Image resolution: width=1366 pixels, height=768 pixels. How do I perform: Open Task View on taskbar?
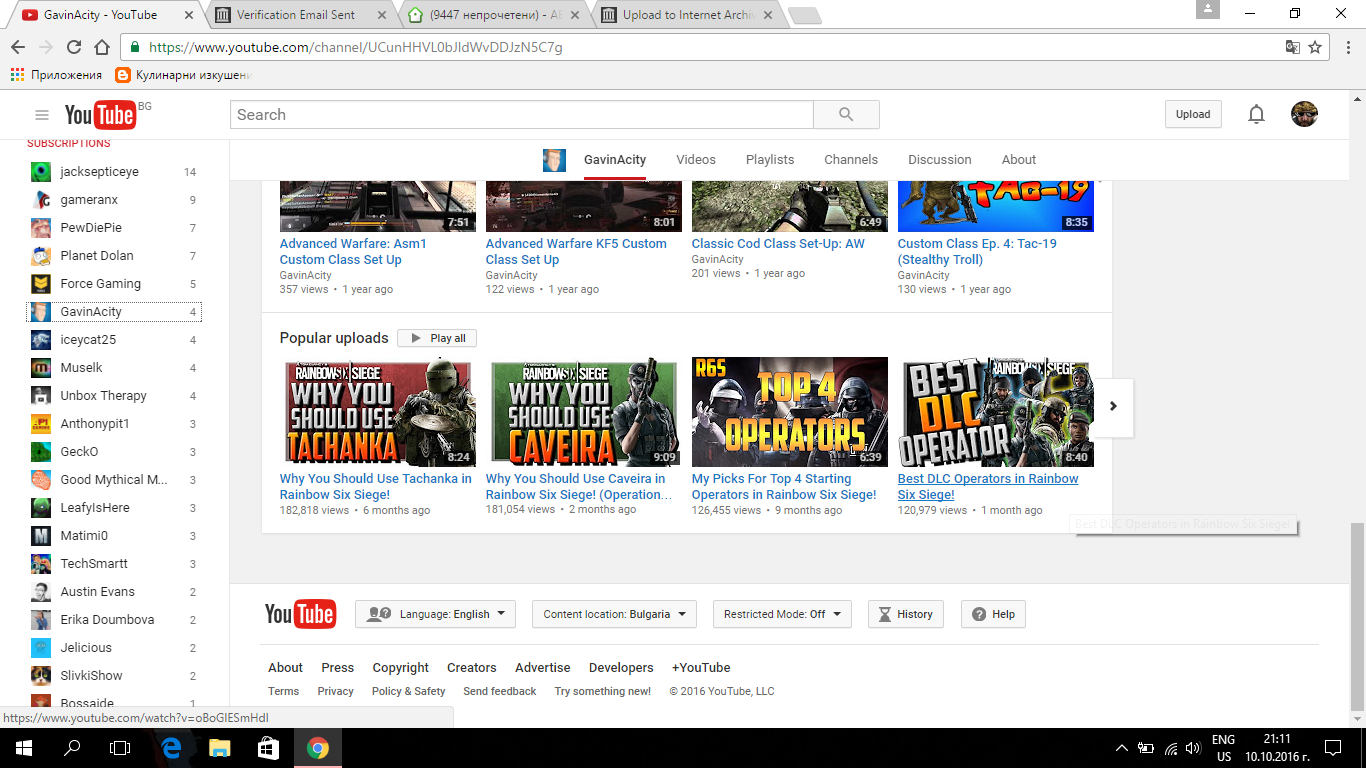tap(120, 748)
